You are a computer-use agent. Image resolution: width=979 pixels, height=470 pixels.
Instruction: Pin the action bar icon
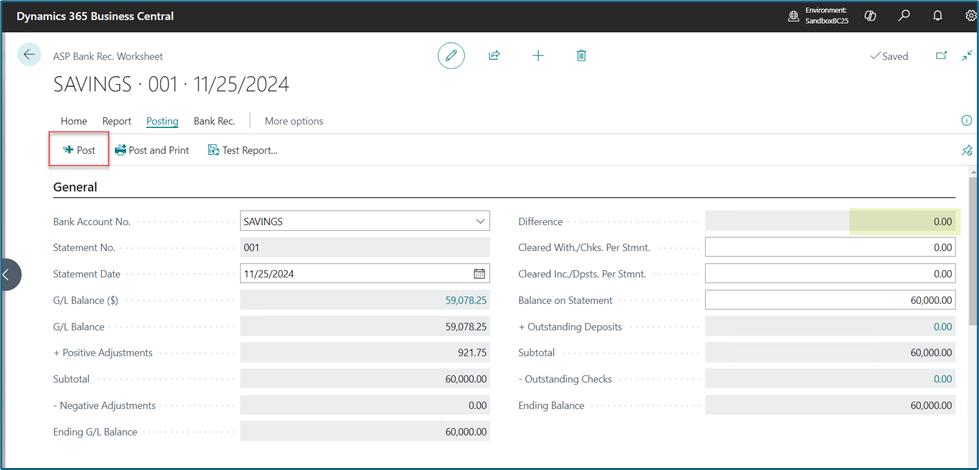966,150
